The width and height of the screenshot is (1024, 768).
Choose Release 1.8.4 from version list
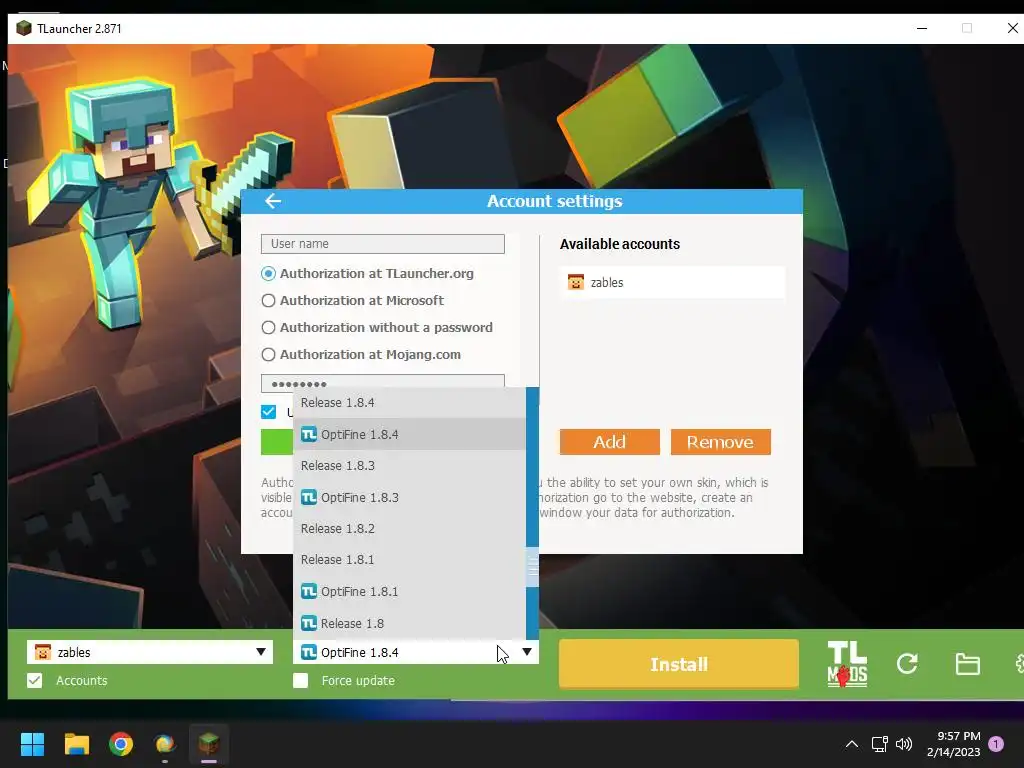point(409,402)
